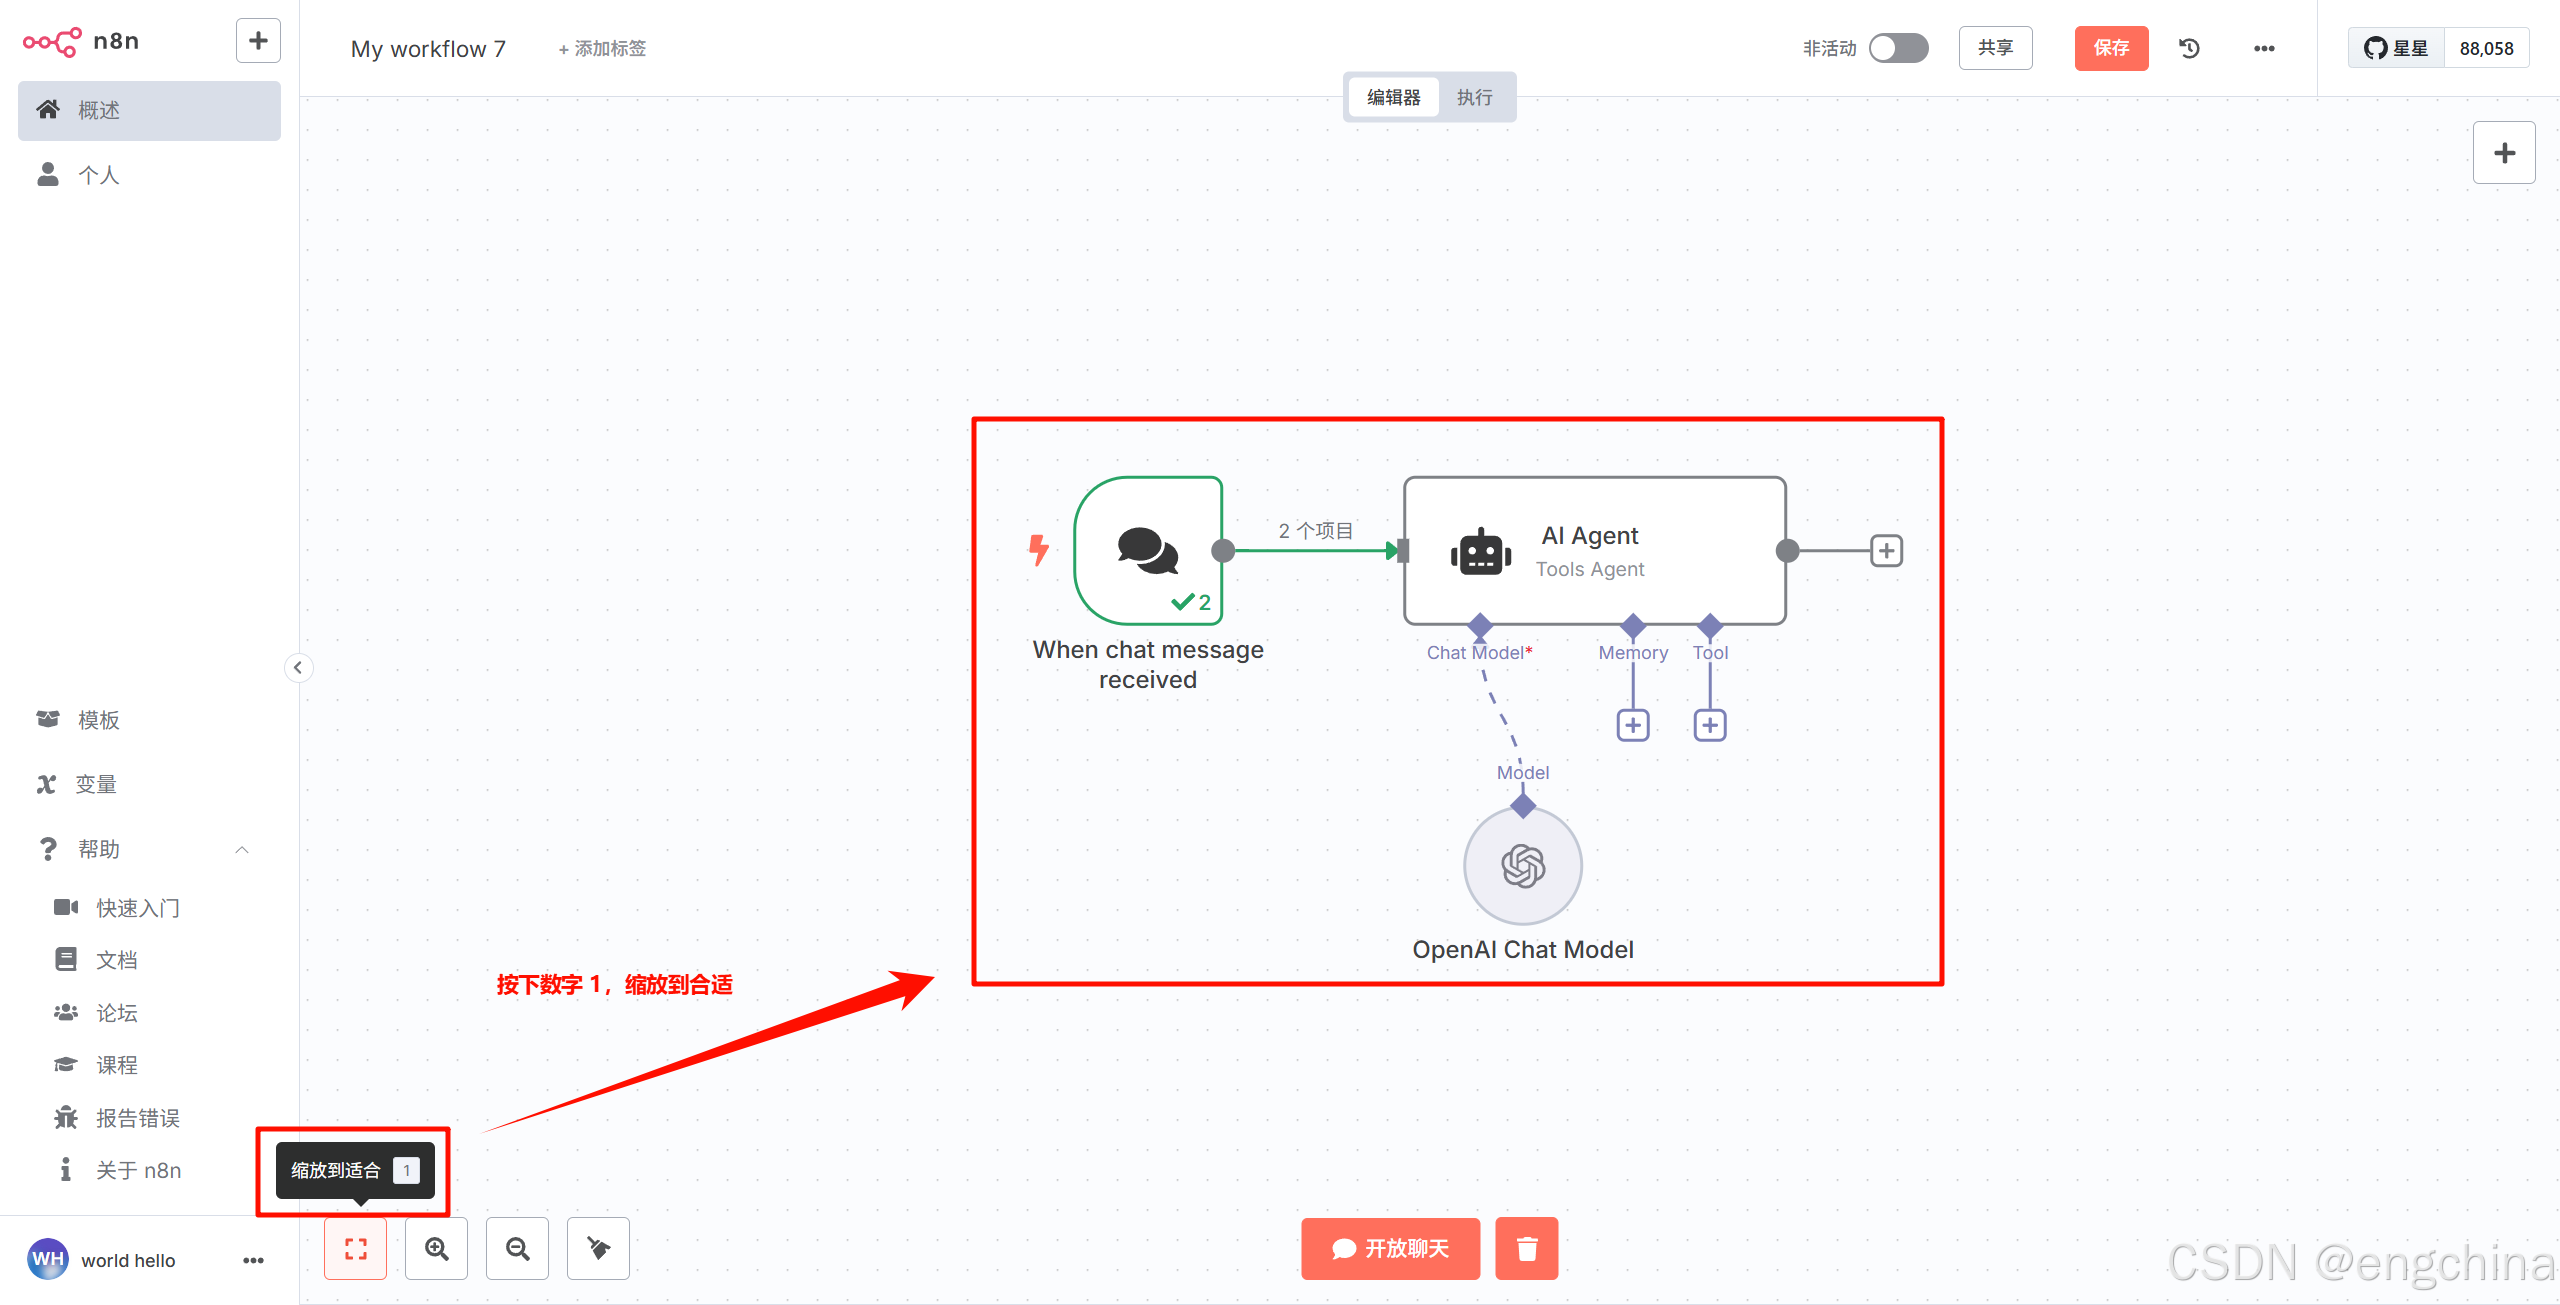Switch to the 执行 tab

coord(1474,97)
